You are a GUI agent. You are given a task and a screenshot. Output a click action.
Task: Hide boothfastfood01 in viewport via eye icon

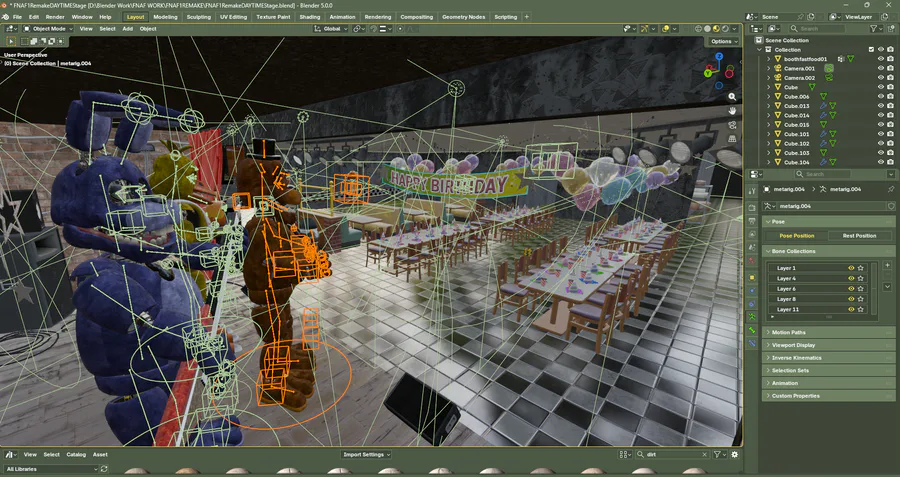click(x=880, y=59)
